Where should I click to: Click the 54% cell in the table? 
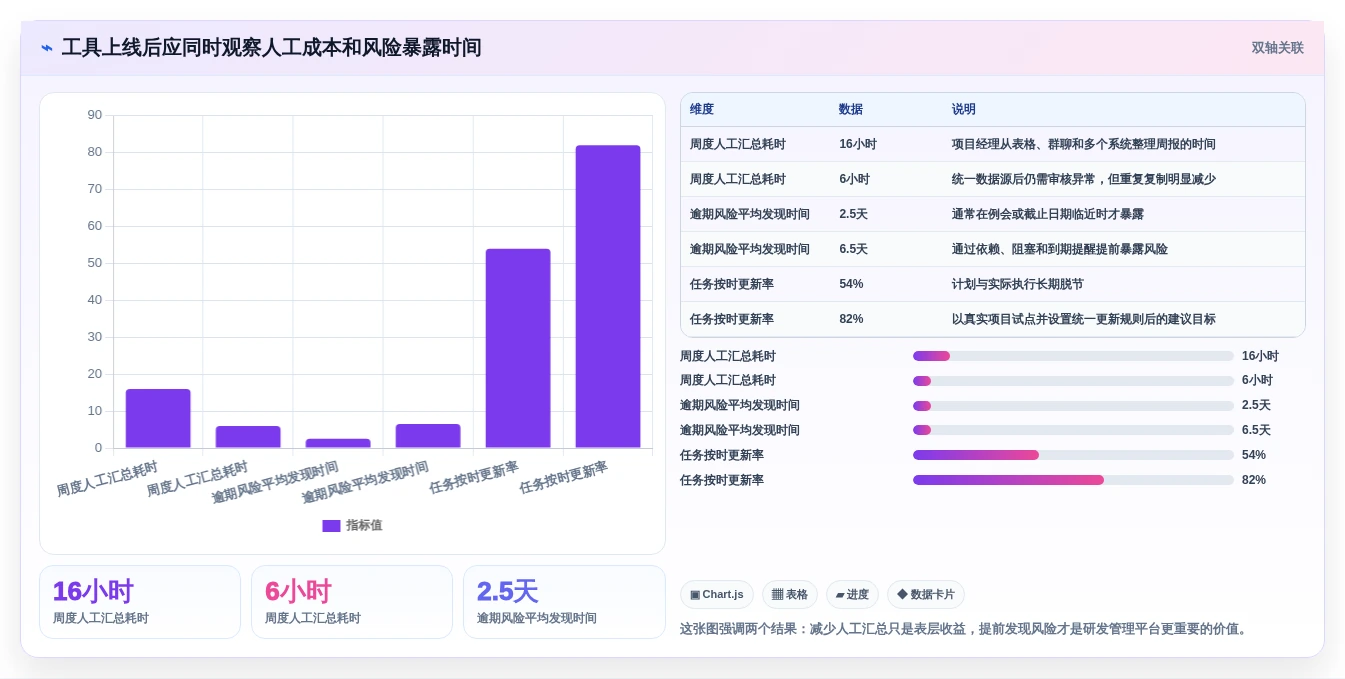coord(851,284)
